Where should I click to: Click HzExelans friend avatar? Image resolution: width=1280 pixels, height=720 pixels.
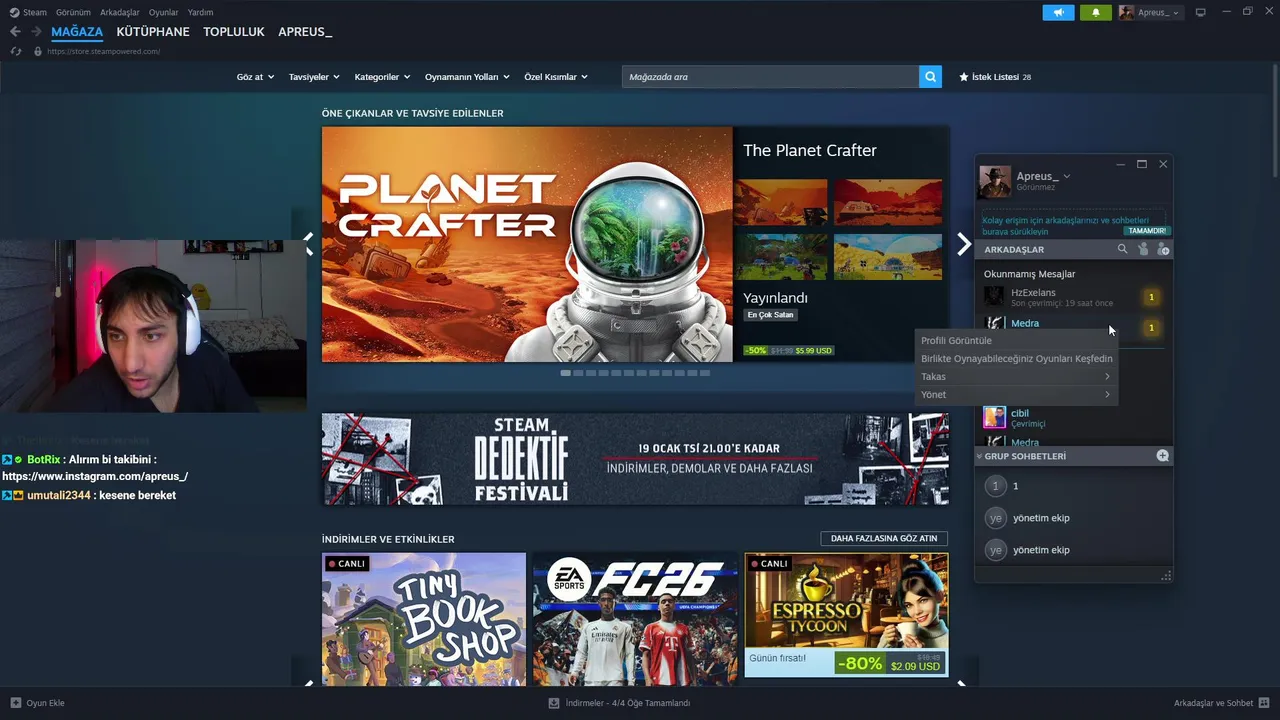(x=994, y=297)
